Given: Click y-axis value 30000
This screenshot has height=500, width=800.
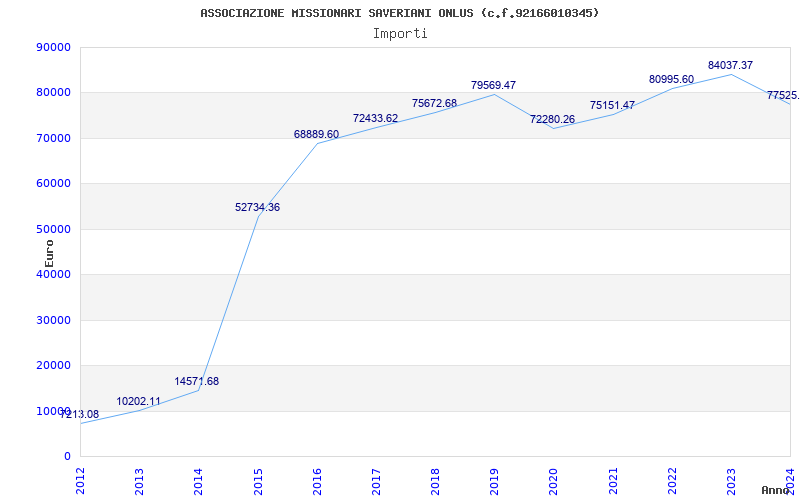Looking at the screenshot, I should (53, 320).
